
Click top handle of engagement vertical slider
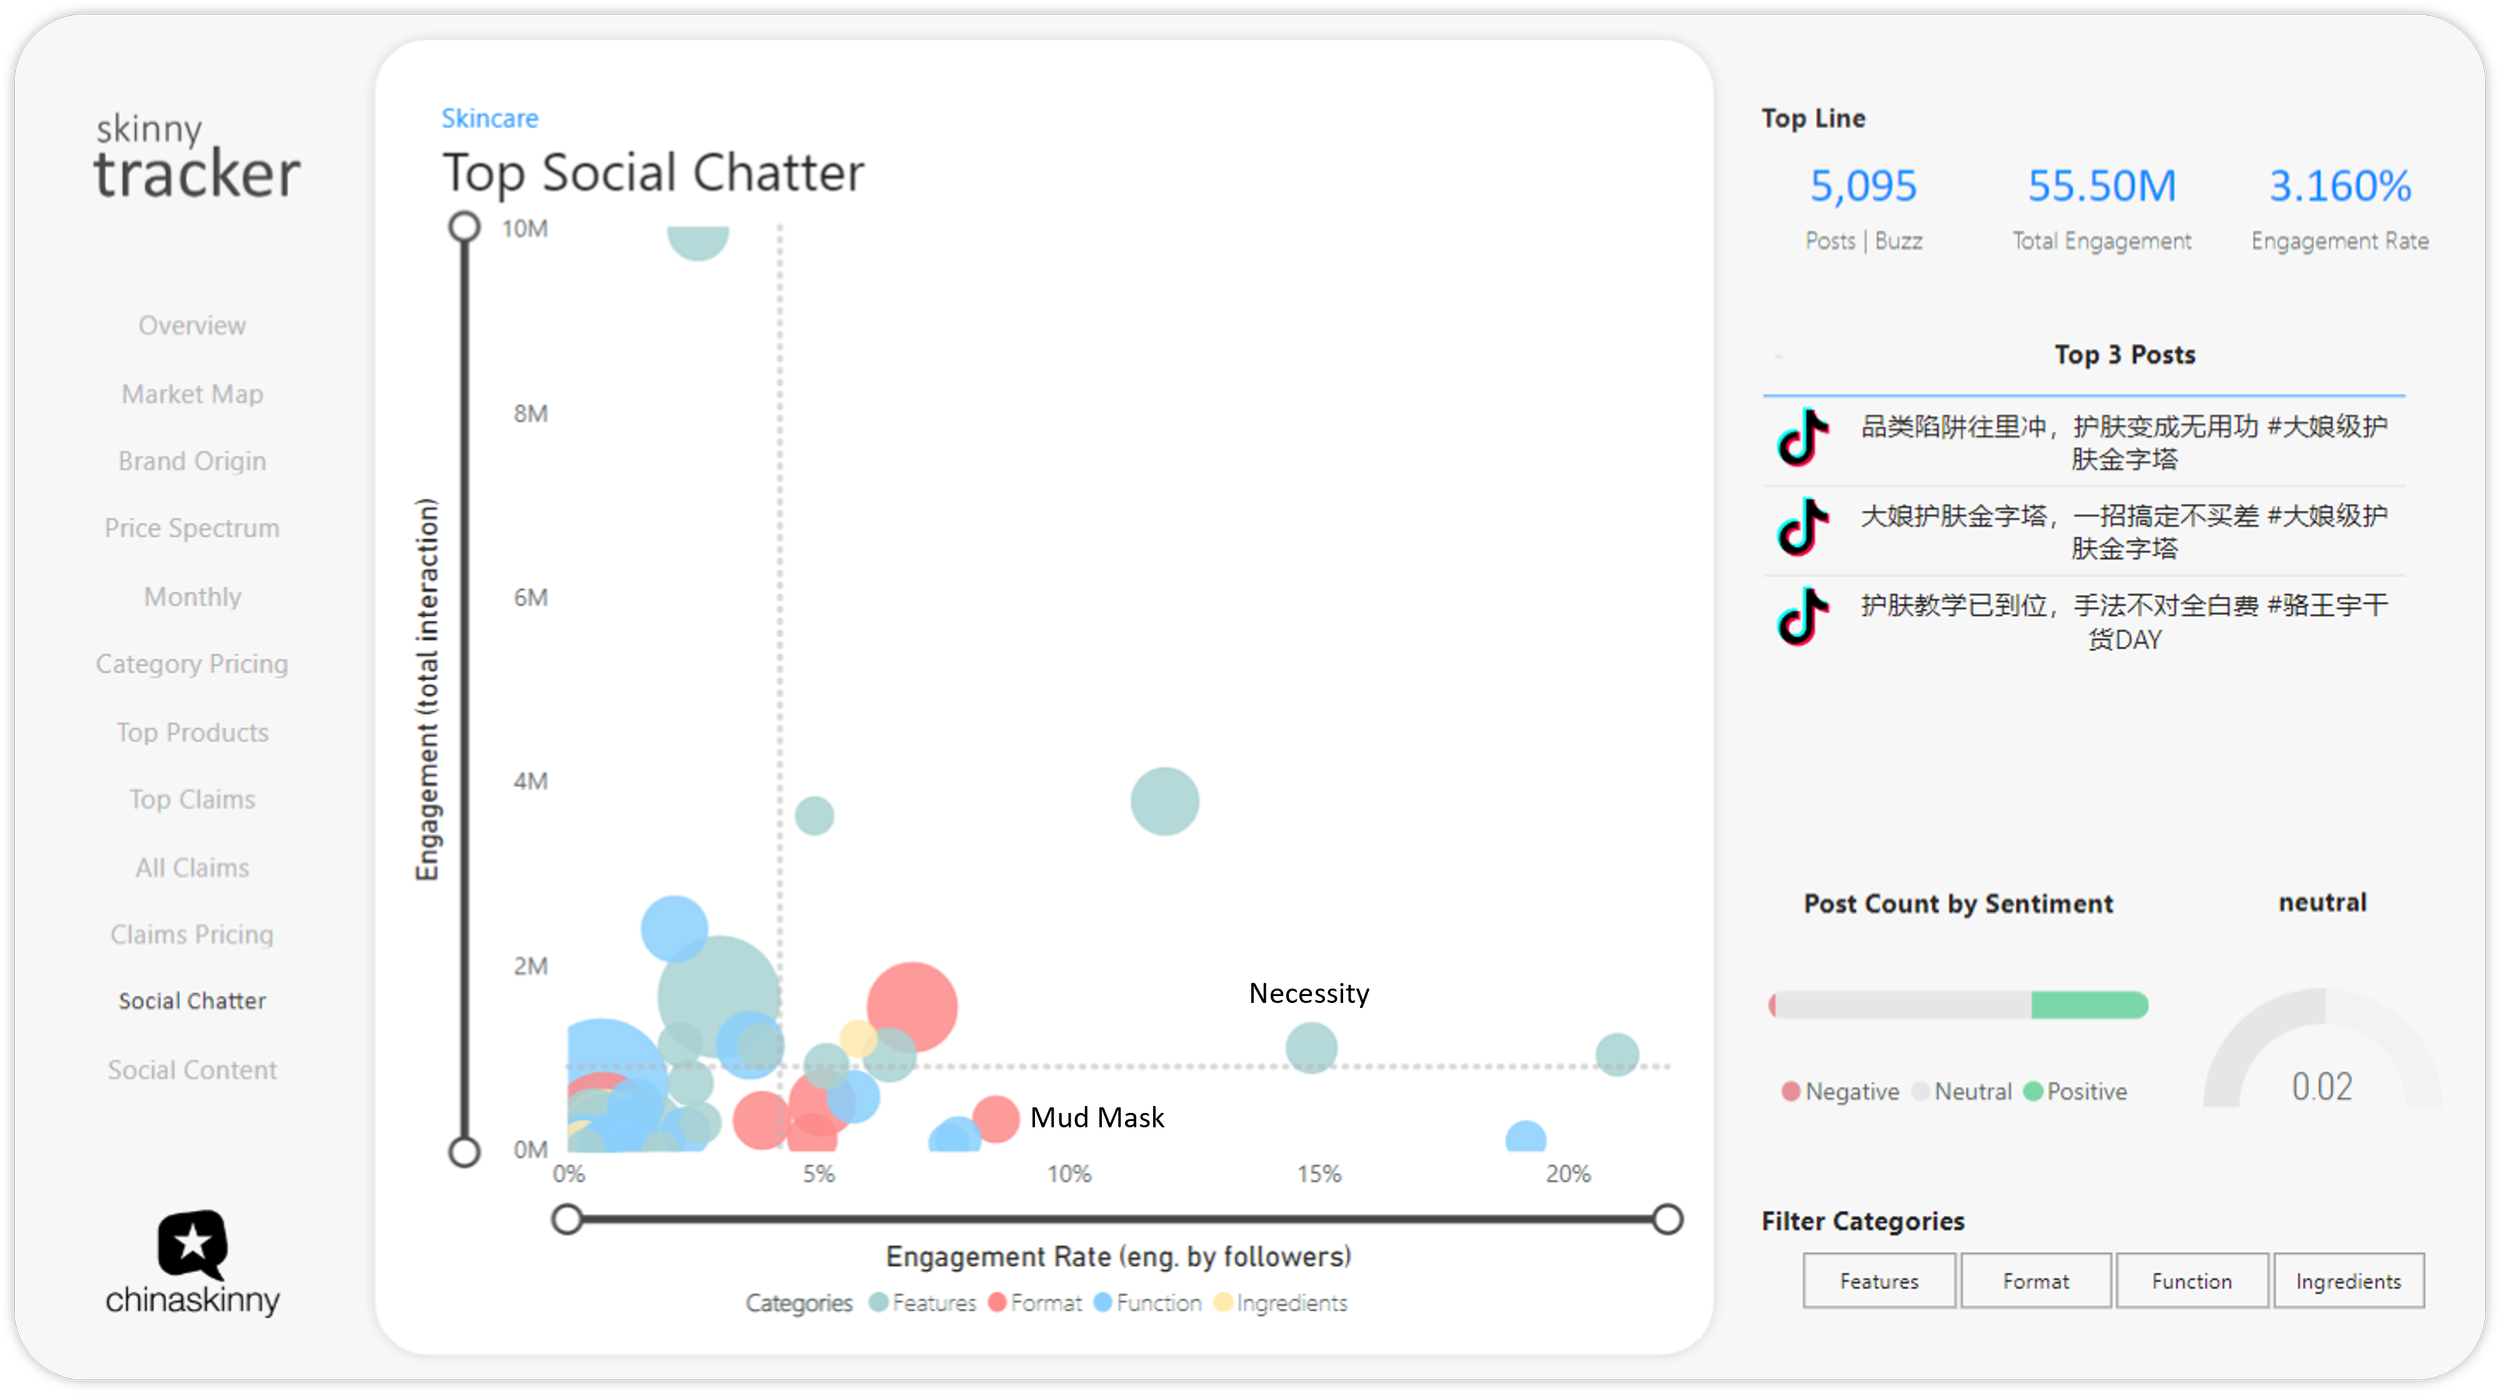[464, 227]
